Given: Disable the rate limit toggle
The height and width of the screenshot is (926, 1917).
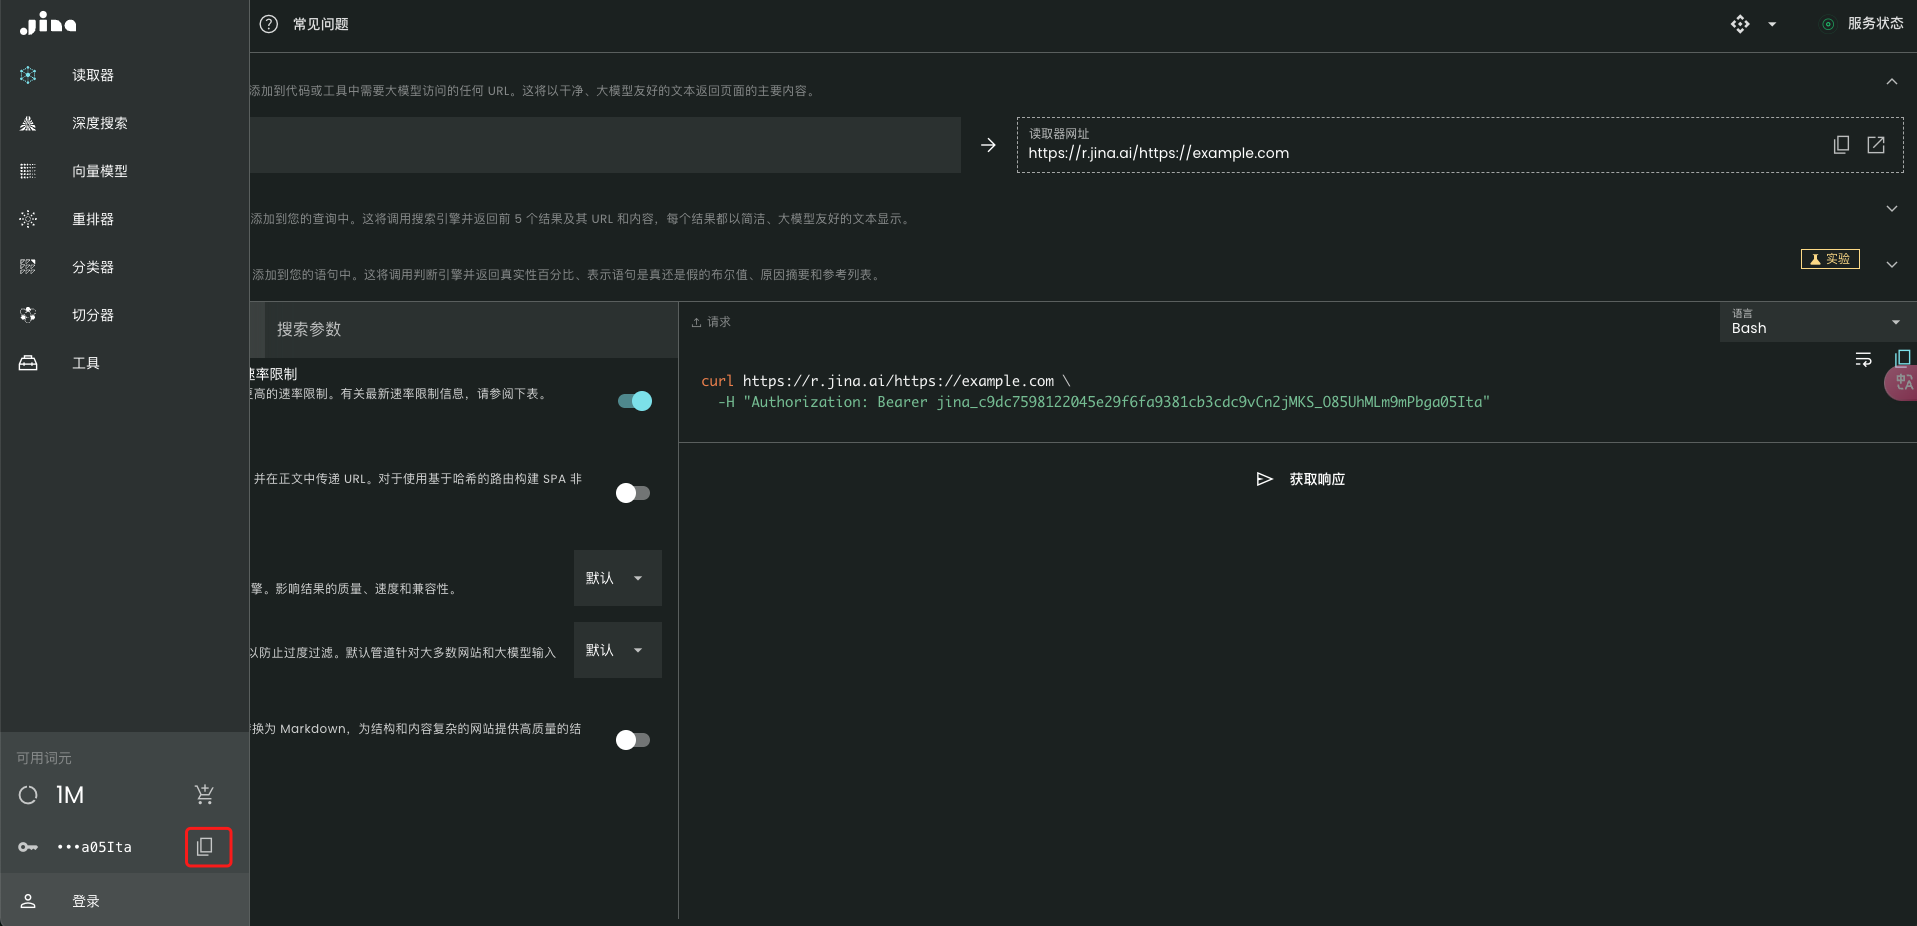Looking at the screenshot, I should tap(634, 401).
